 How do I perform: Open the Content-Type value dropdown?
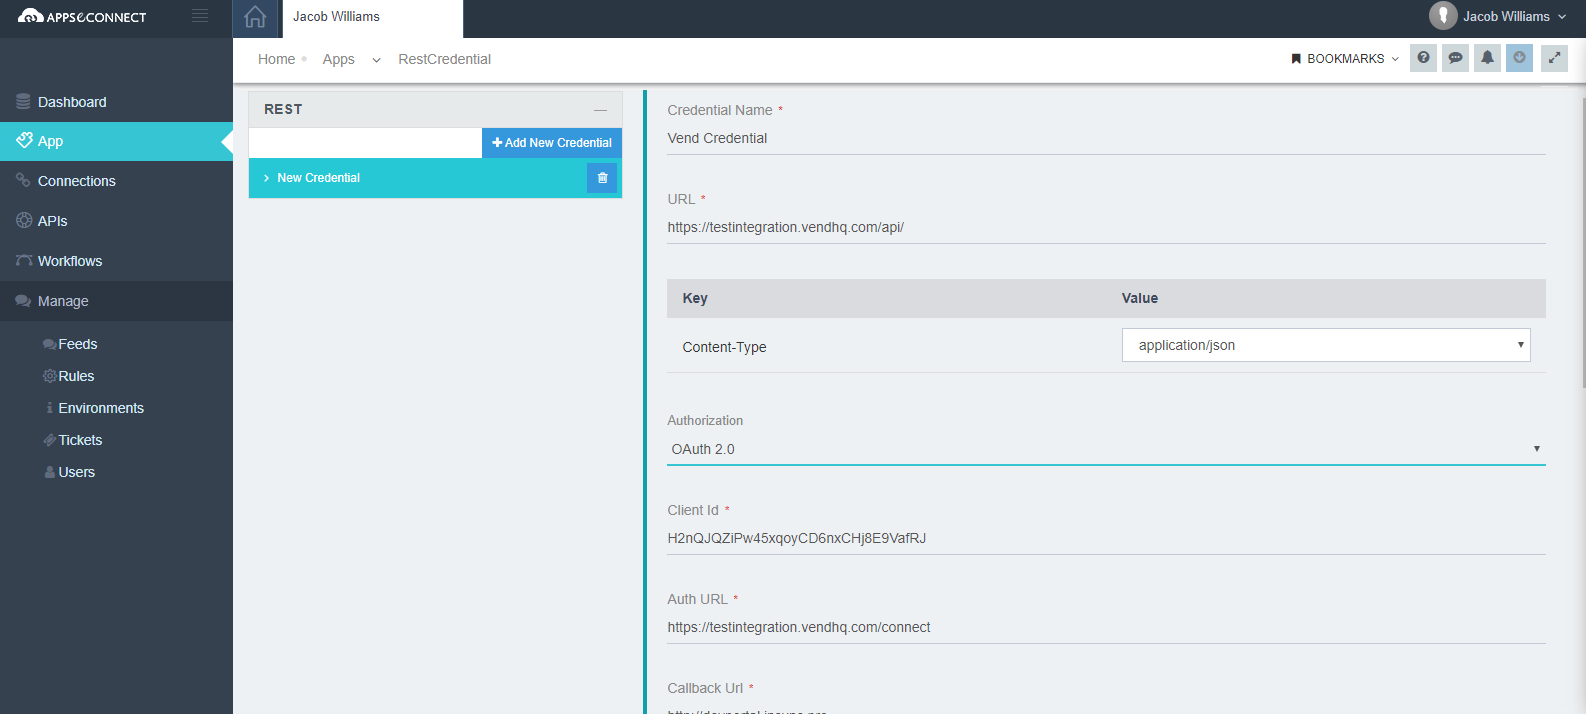click(x=1326, y=345)
